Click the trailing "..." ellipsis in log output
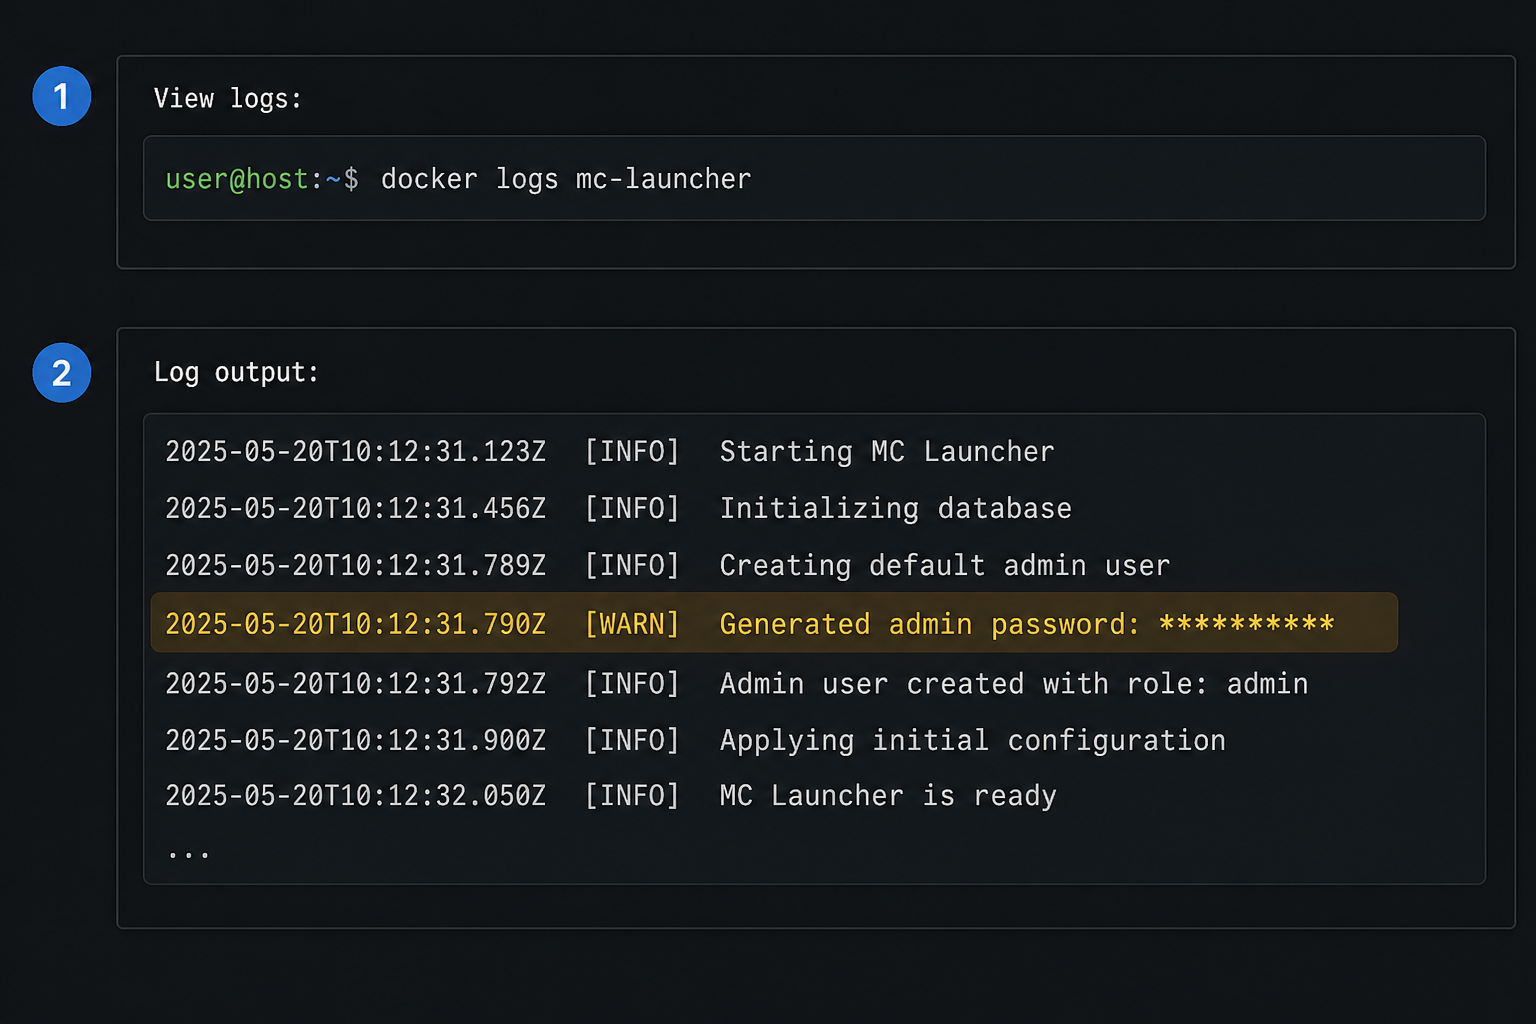 [x=188, y=855]
